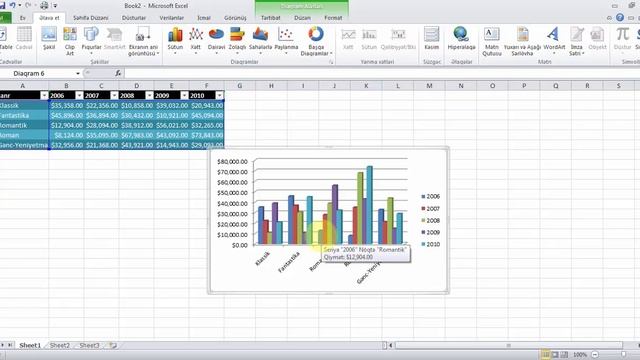This screenshot has height=360, width=640.
Task: Click the 2010 legend entry in chart
Action: point(431,244)
